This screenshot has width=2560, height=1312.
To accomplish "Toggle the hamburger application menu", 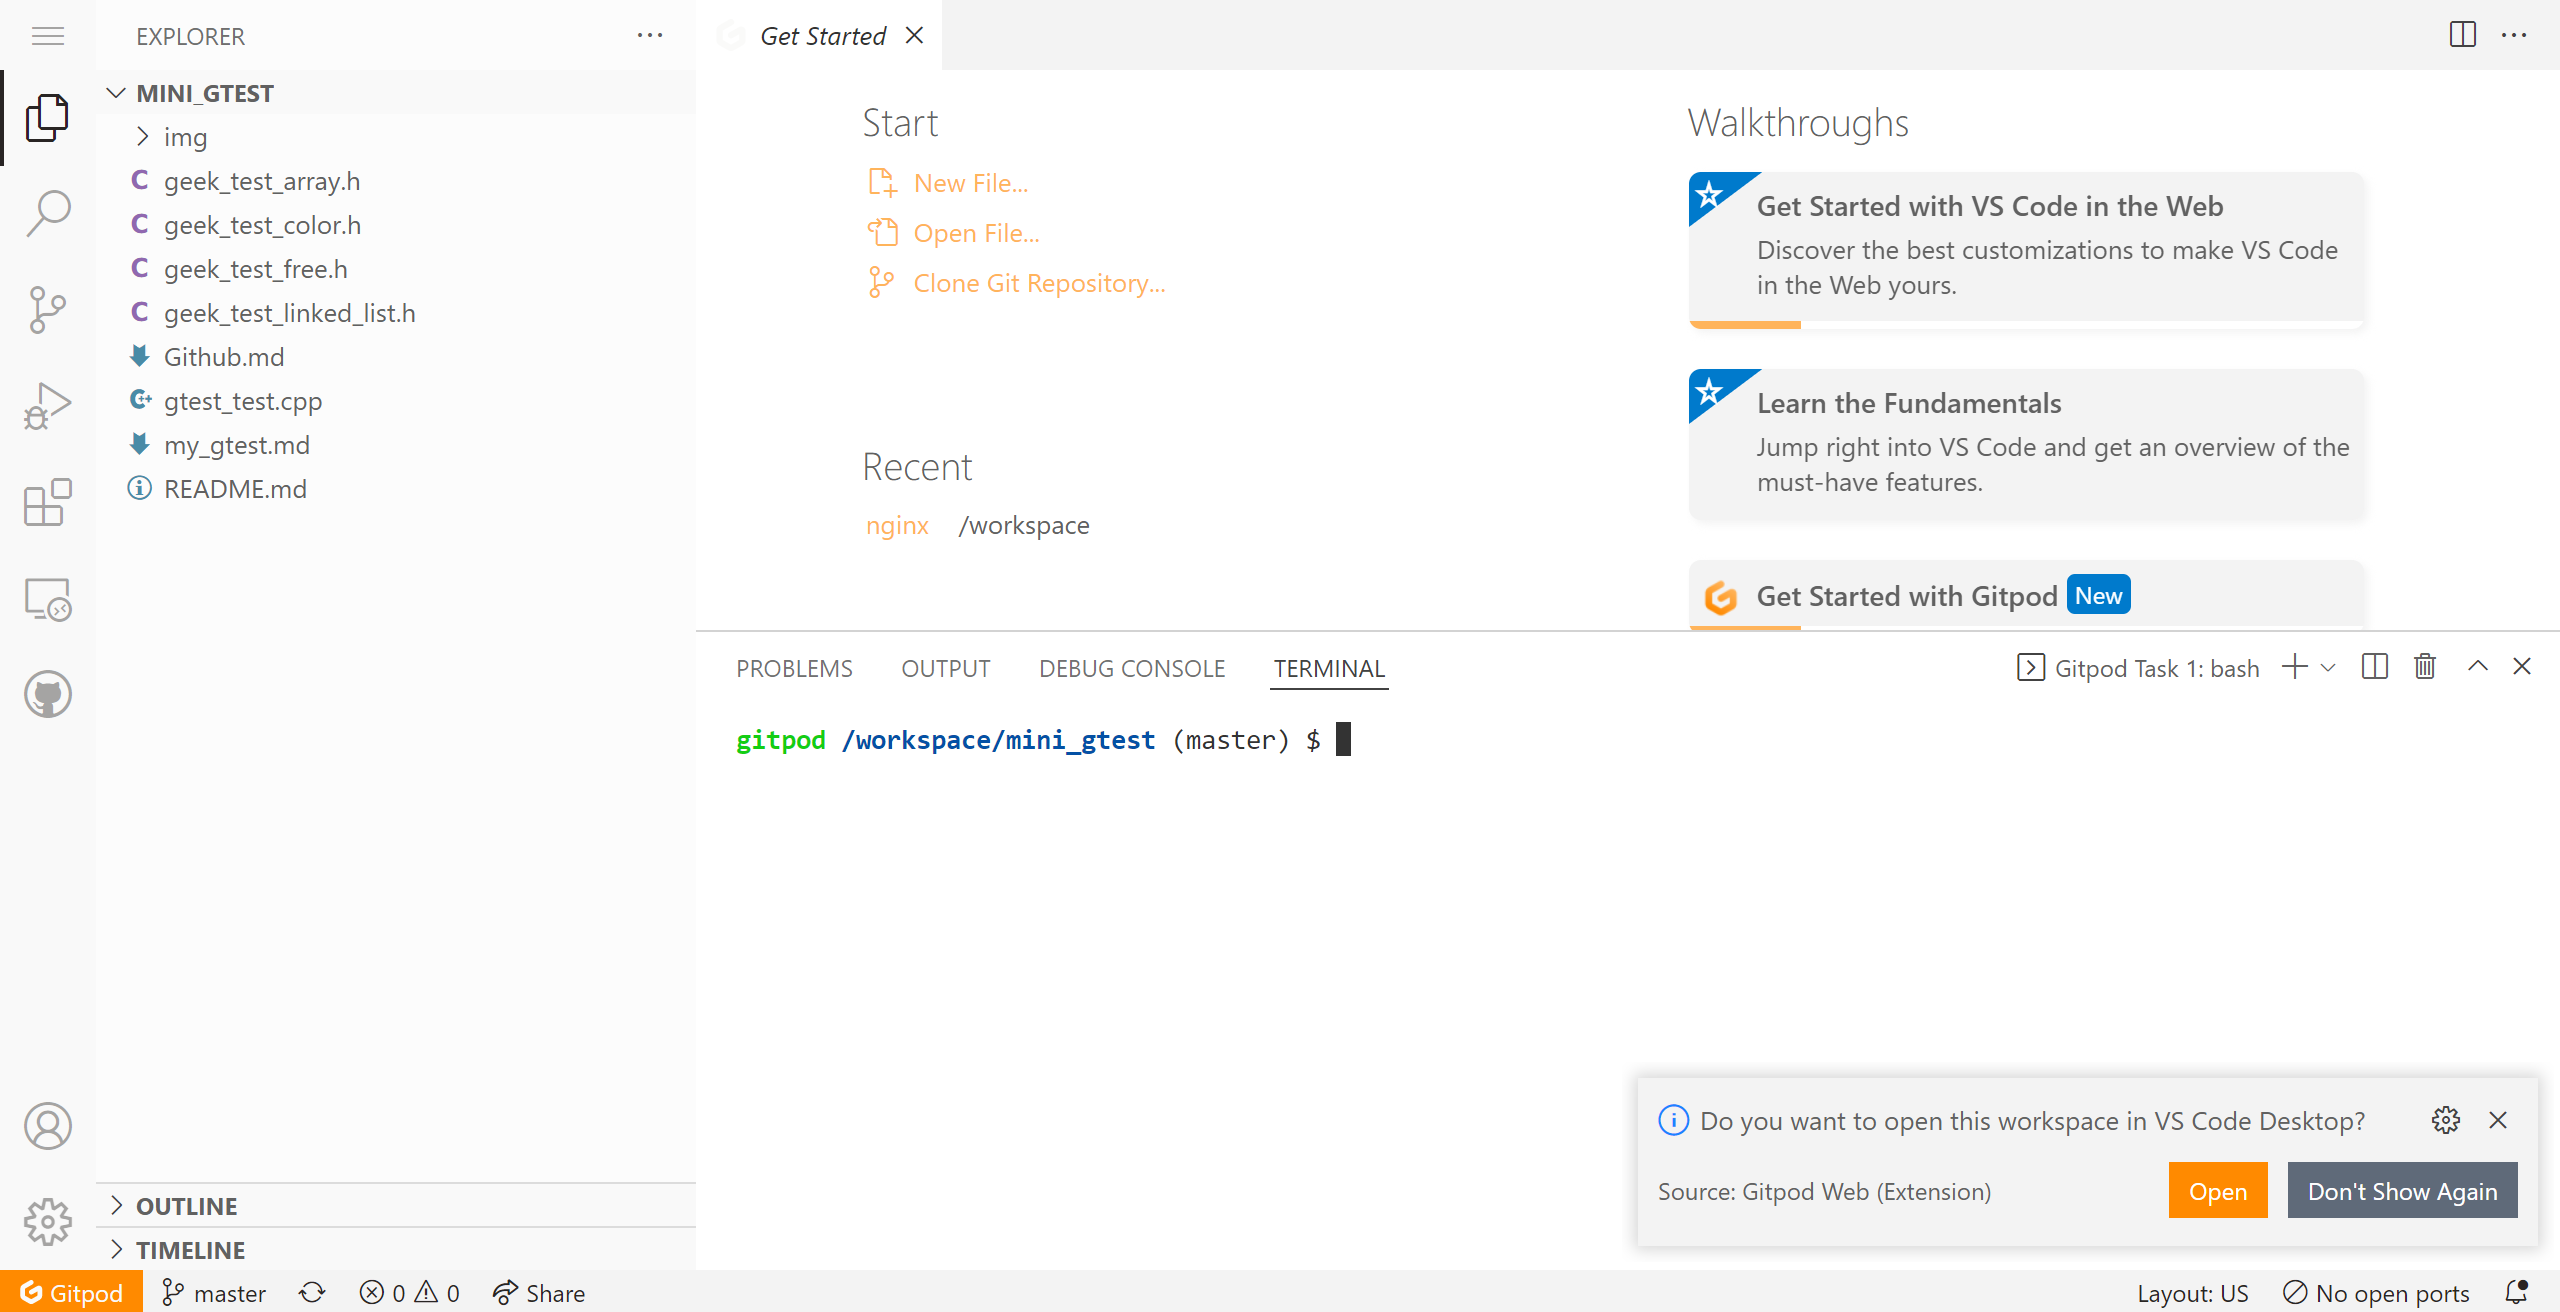I will pyautogui.click(x=47, y=37).
